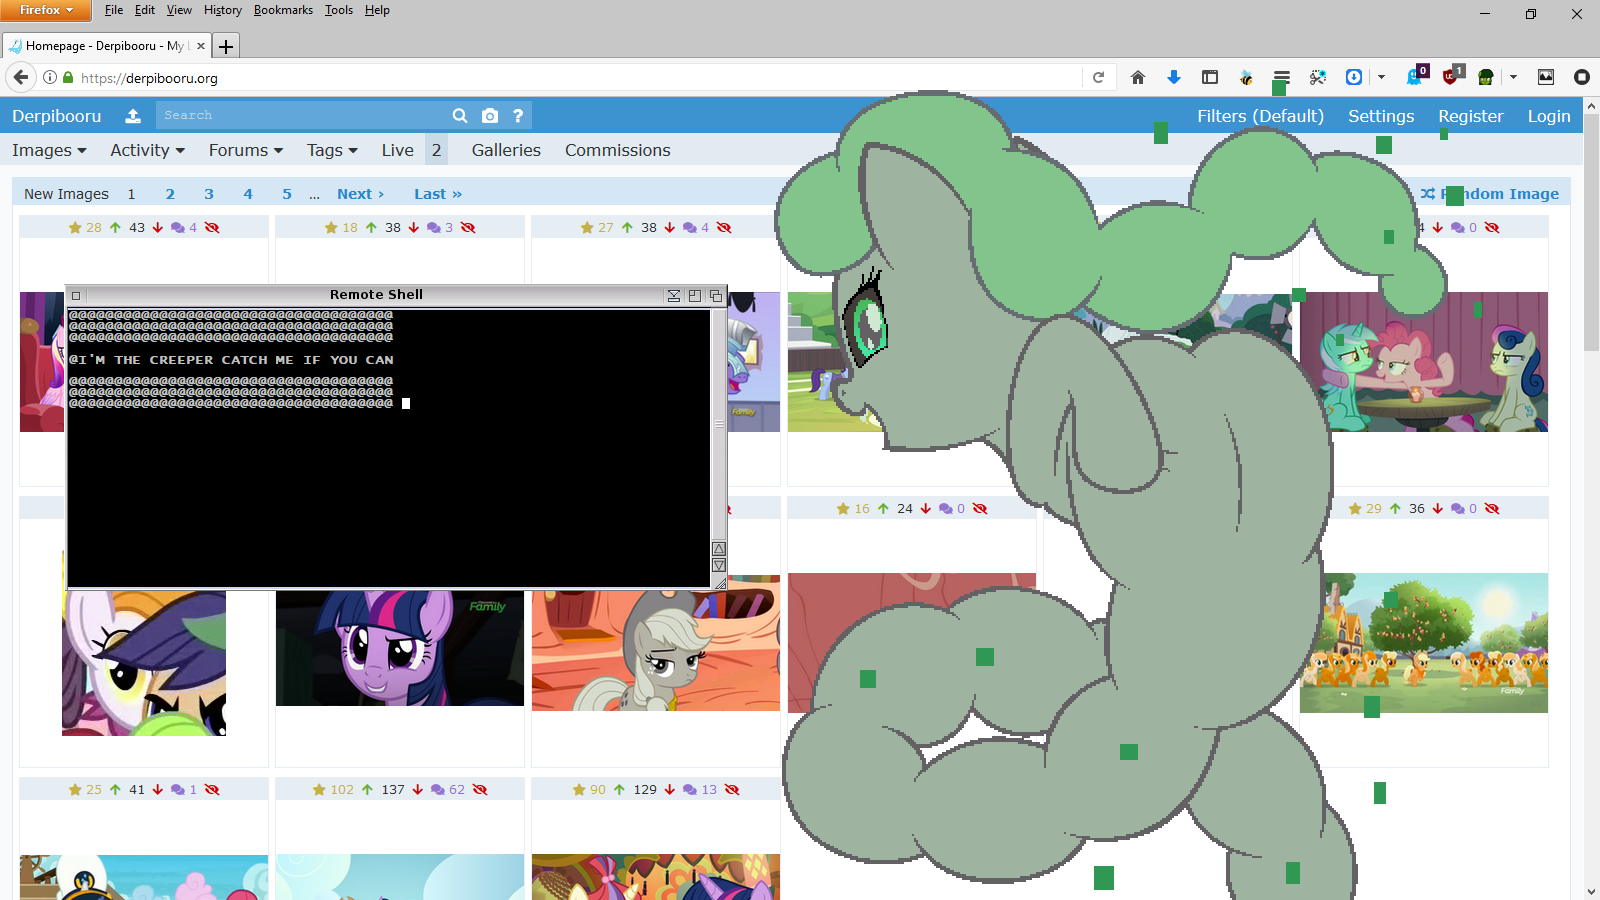This screenshot has height=900, width=1600.
Task: Open the Firefox home page icon
Action: 1138,77
